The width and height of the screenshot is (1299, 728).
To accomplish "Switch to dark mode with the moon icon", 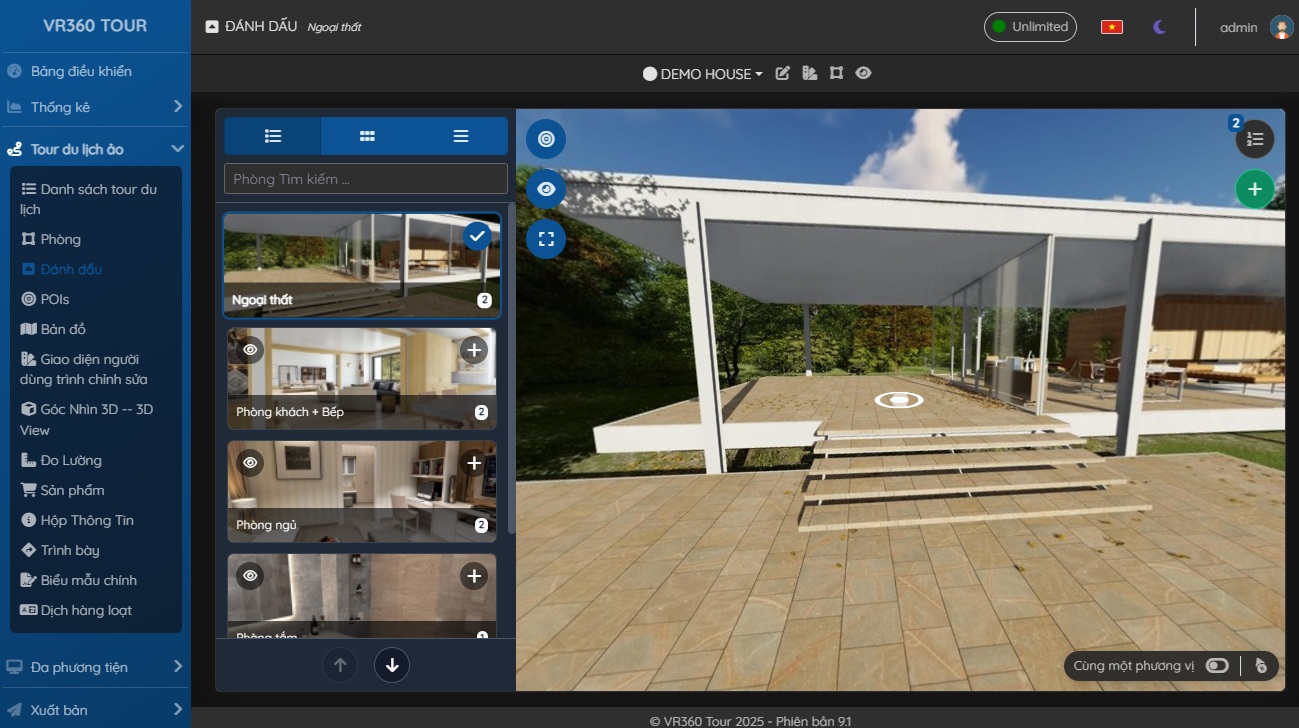I will (x=1159, y=27).
